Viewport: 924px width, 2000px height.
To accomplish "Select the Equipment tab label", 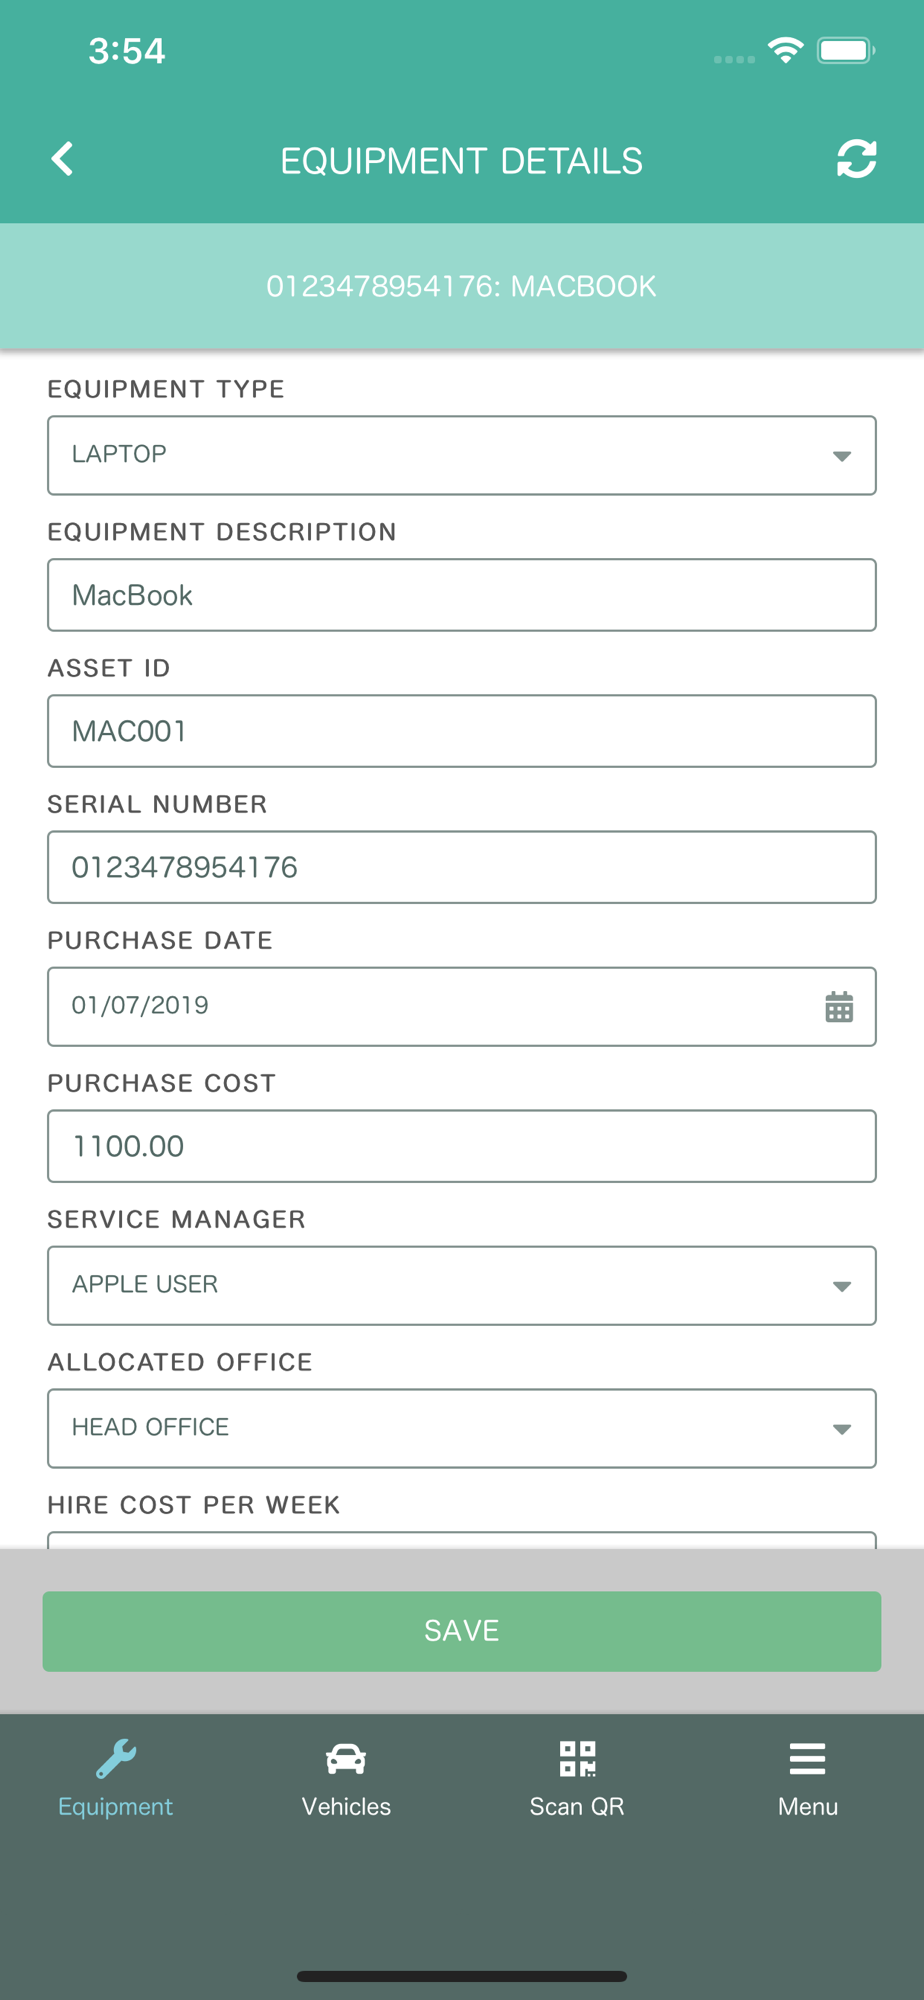I will point(116,1807).
